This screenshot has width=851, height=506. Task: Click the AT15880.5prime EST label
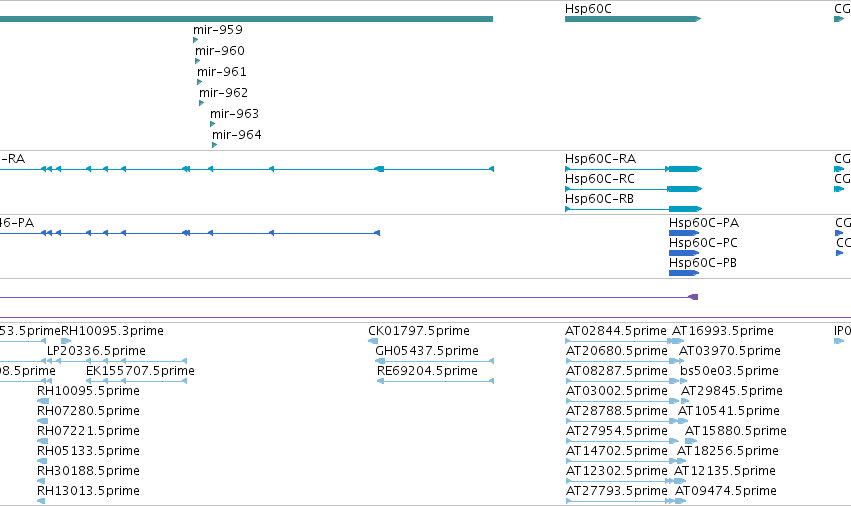tap(735, 431)
